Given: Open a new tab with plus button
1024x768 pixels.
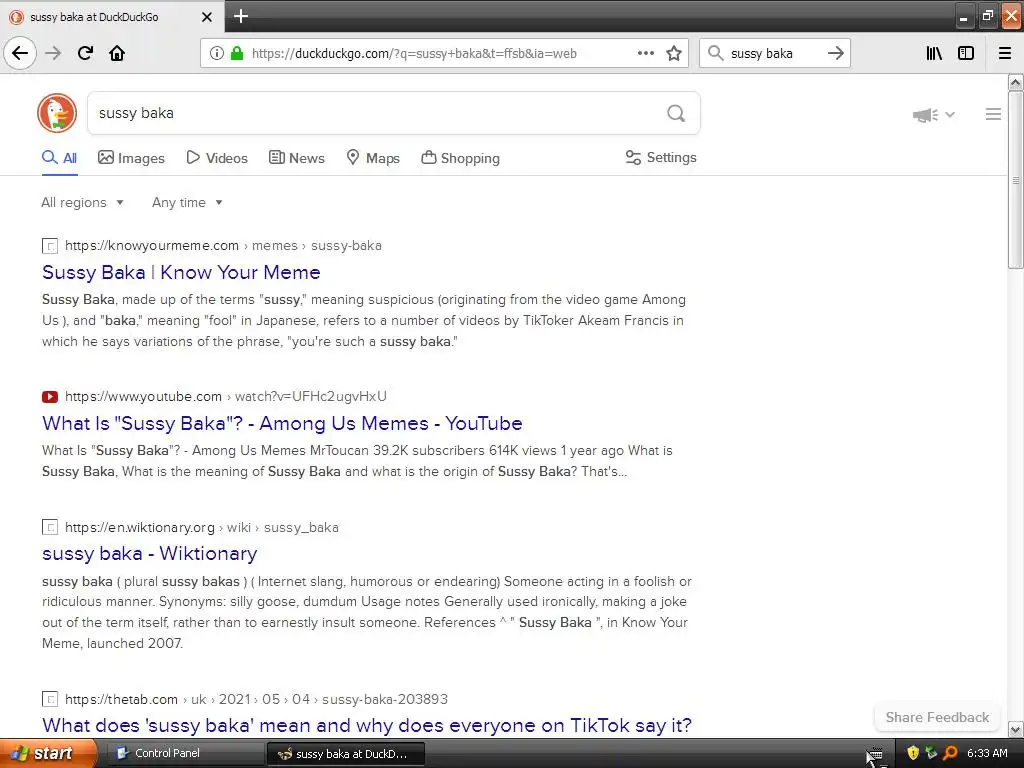Looking at the screenshot, I should (240, 16).
